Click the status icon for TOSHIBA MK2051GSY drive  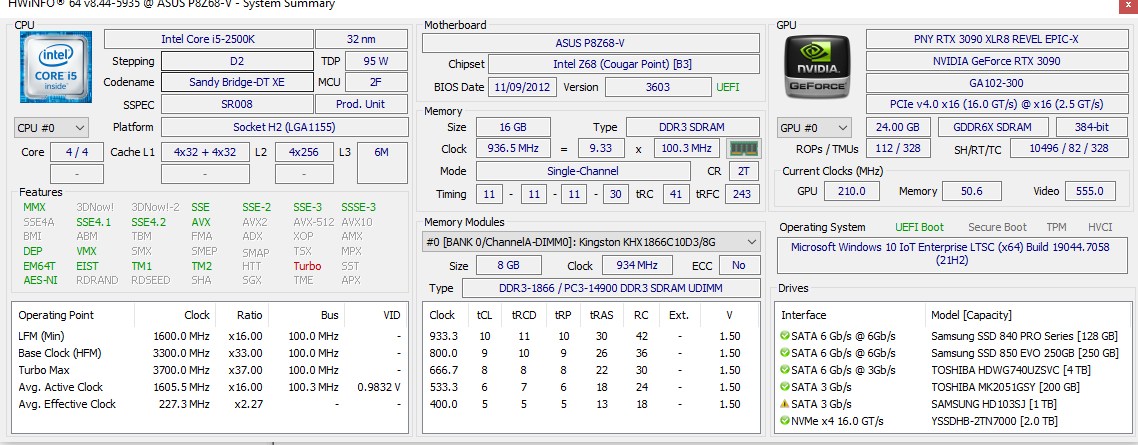point(785,387)
